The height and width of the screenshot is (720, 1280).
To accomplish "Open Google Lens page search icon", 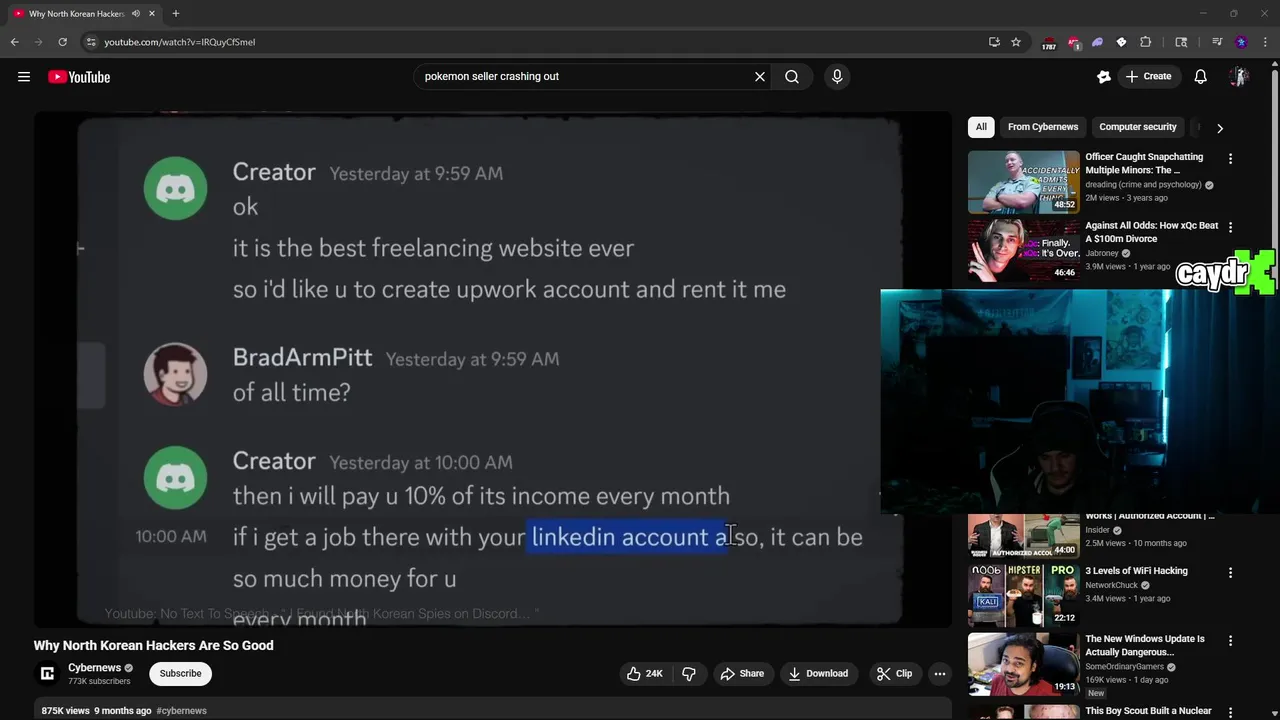I will [1181, 42].
